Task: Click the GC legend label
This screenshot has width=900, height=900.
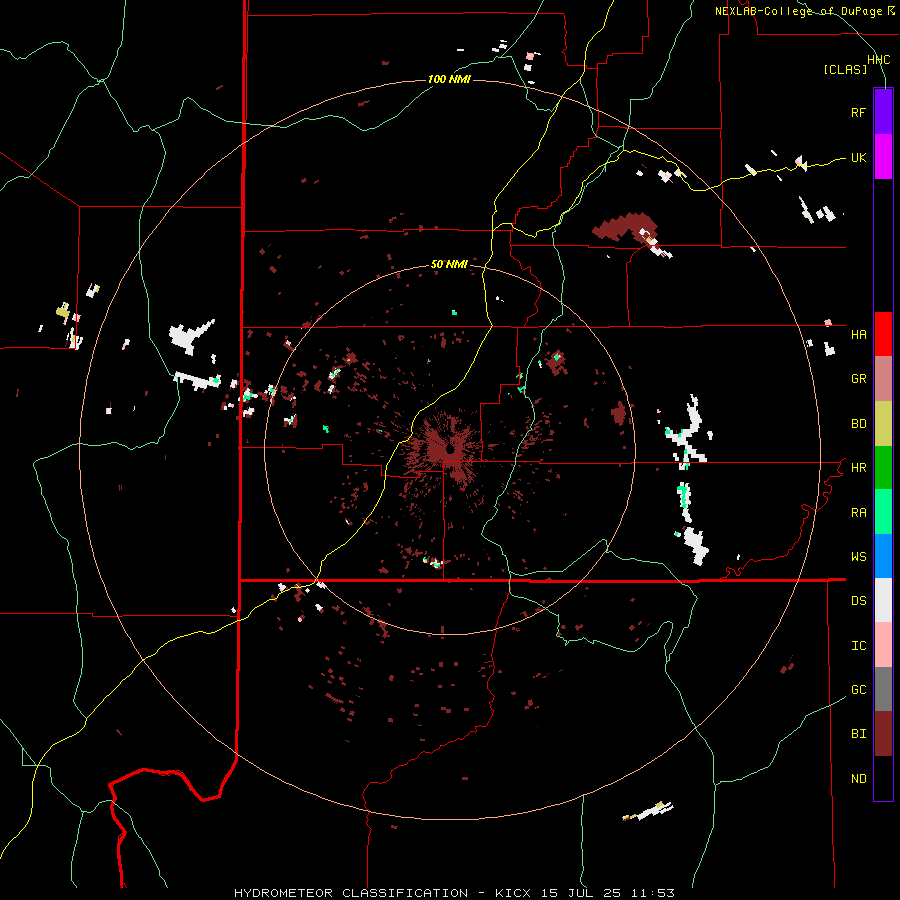Action: pos(858,690)
